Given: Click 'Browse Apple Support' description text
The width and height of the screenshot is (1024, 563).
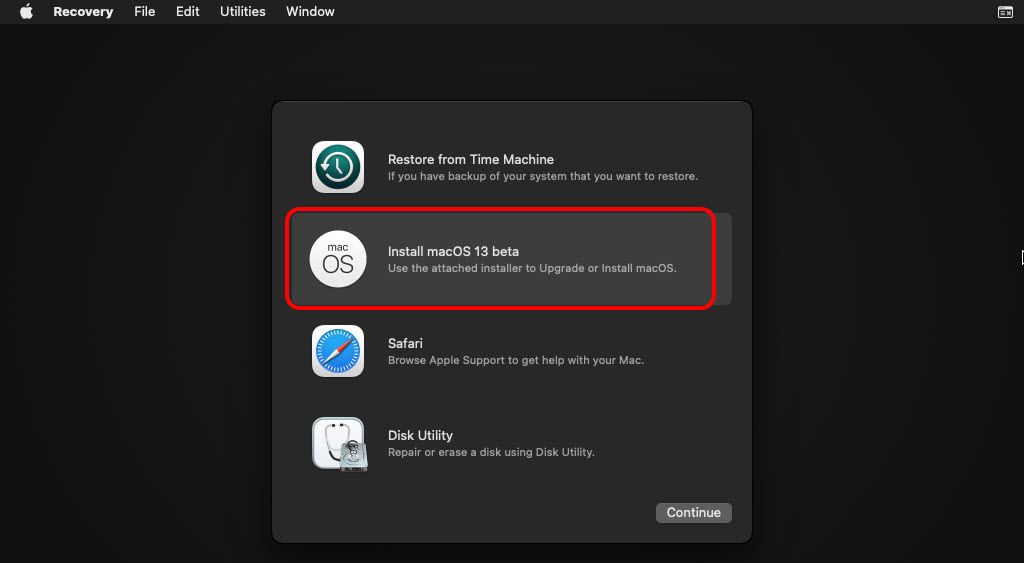Looking at the screenshot, I should coord(516,361).
